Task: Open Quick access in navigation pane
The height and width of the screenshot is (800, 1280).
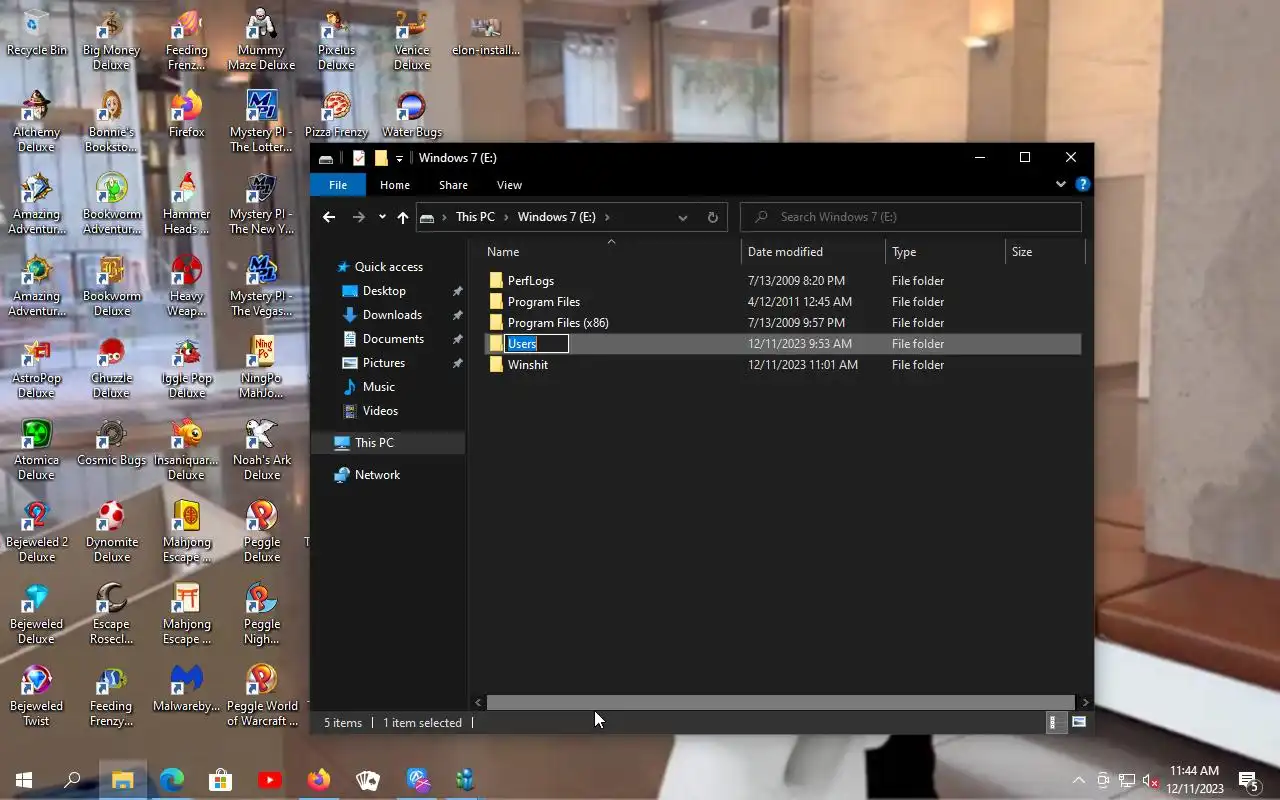Action: click(x=389, y=267)
